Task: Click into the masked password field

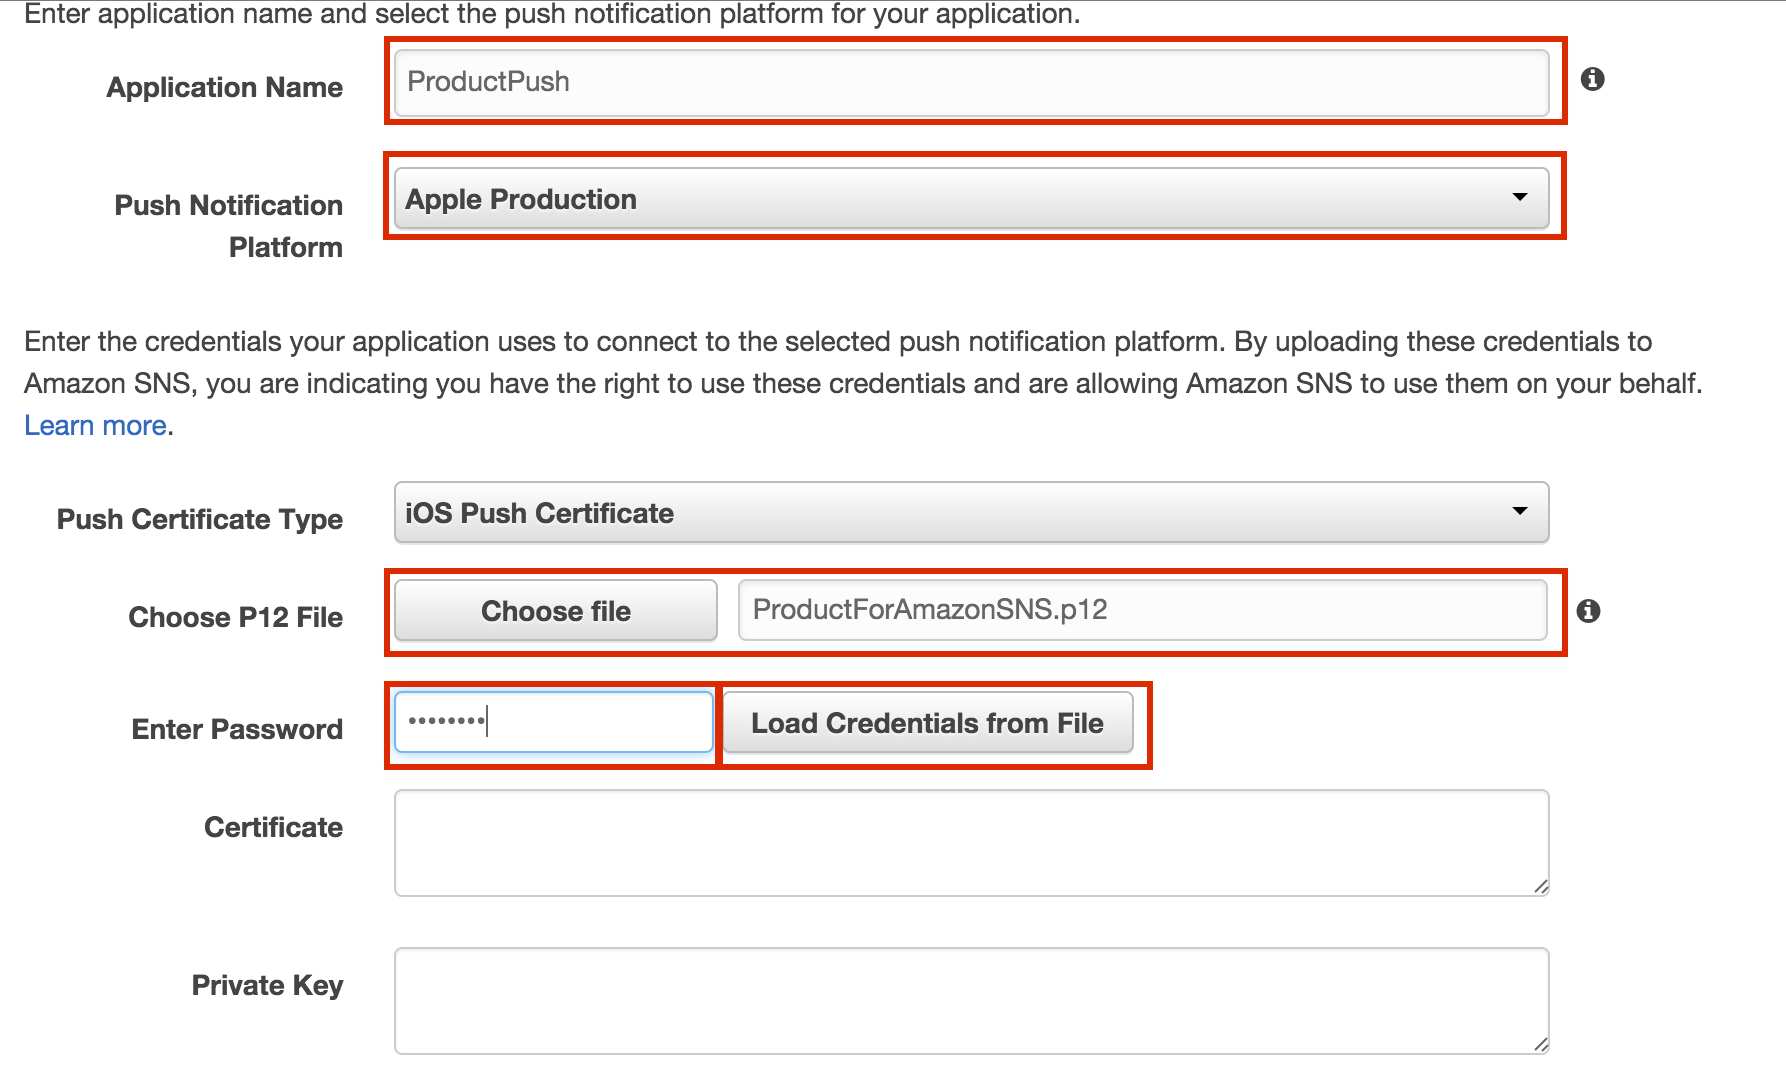Action: 553,722
